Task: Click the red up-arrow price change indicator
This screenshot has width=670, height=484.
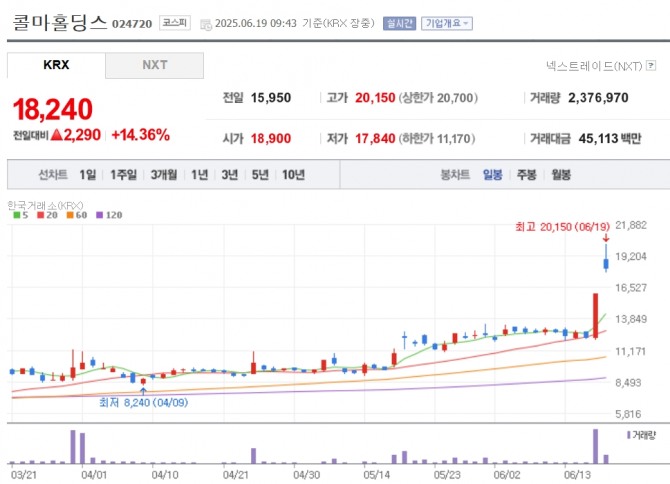Action: 57,134
